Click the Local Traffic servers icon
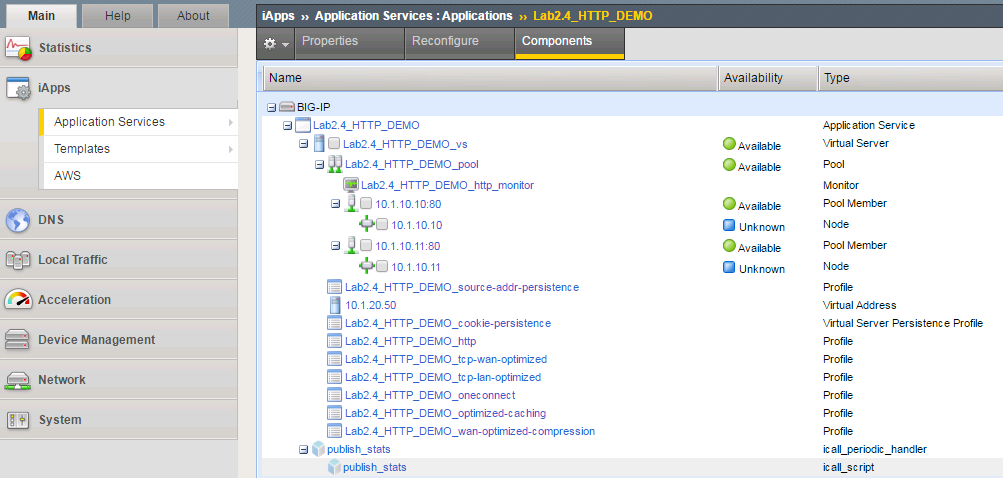This screenshot has height=478, width=1003. click(x=18, y=260)
